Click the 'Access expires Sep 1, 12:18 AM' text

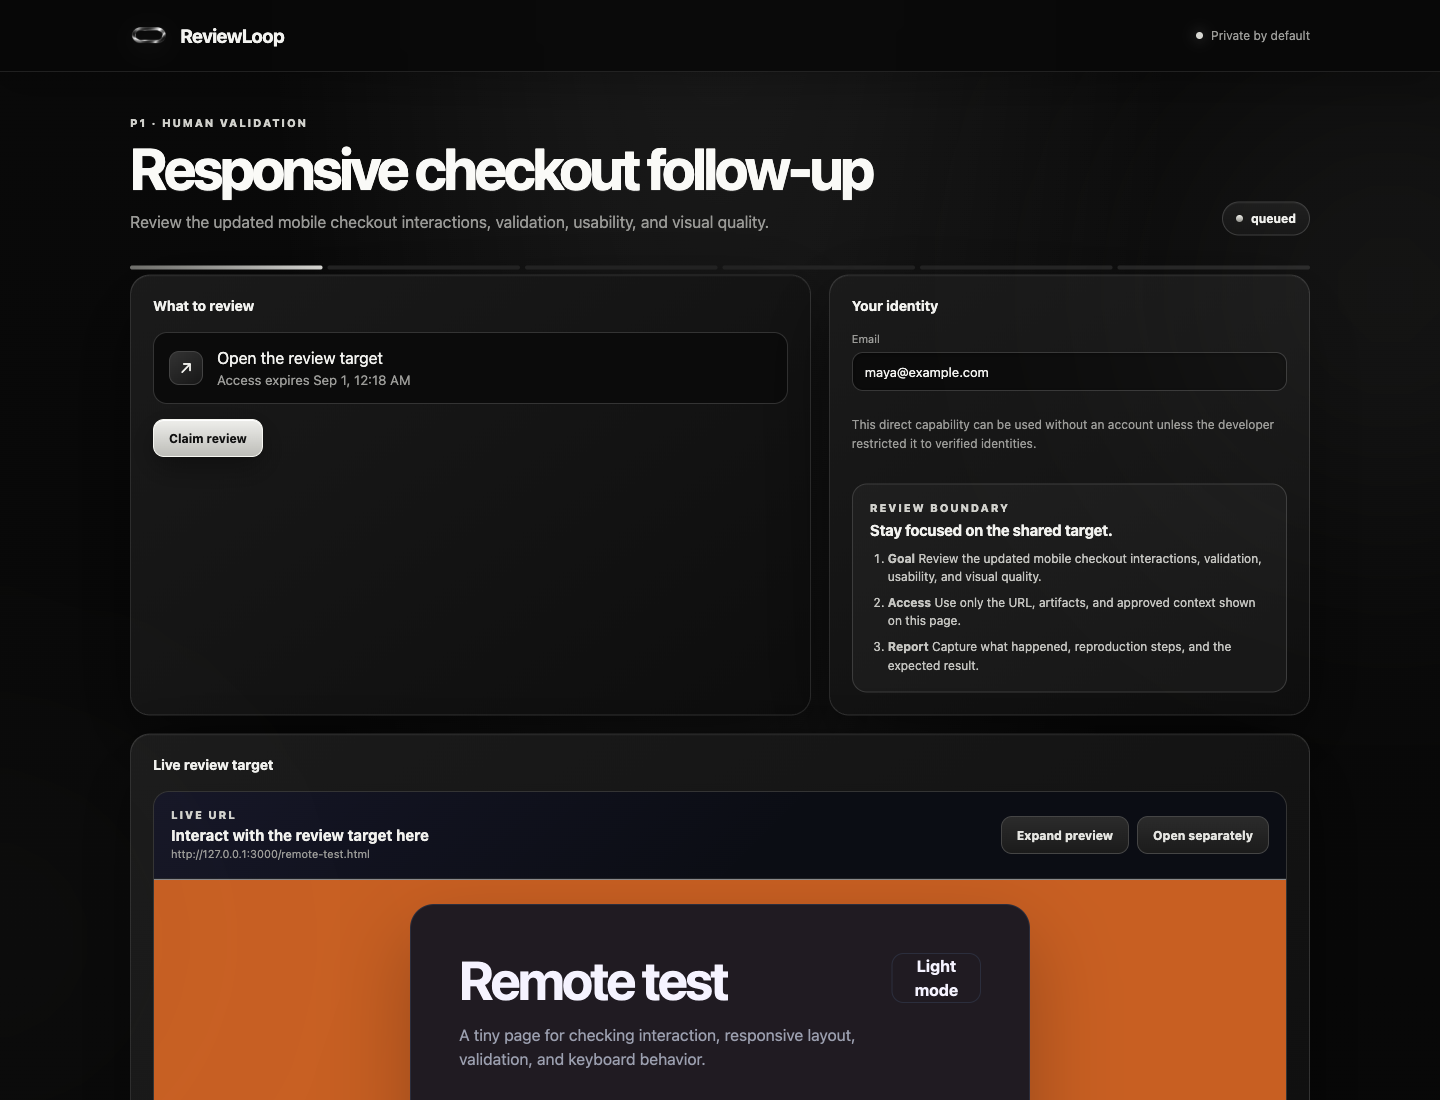[x=314, y=380]
